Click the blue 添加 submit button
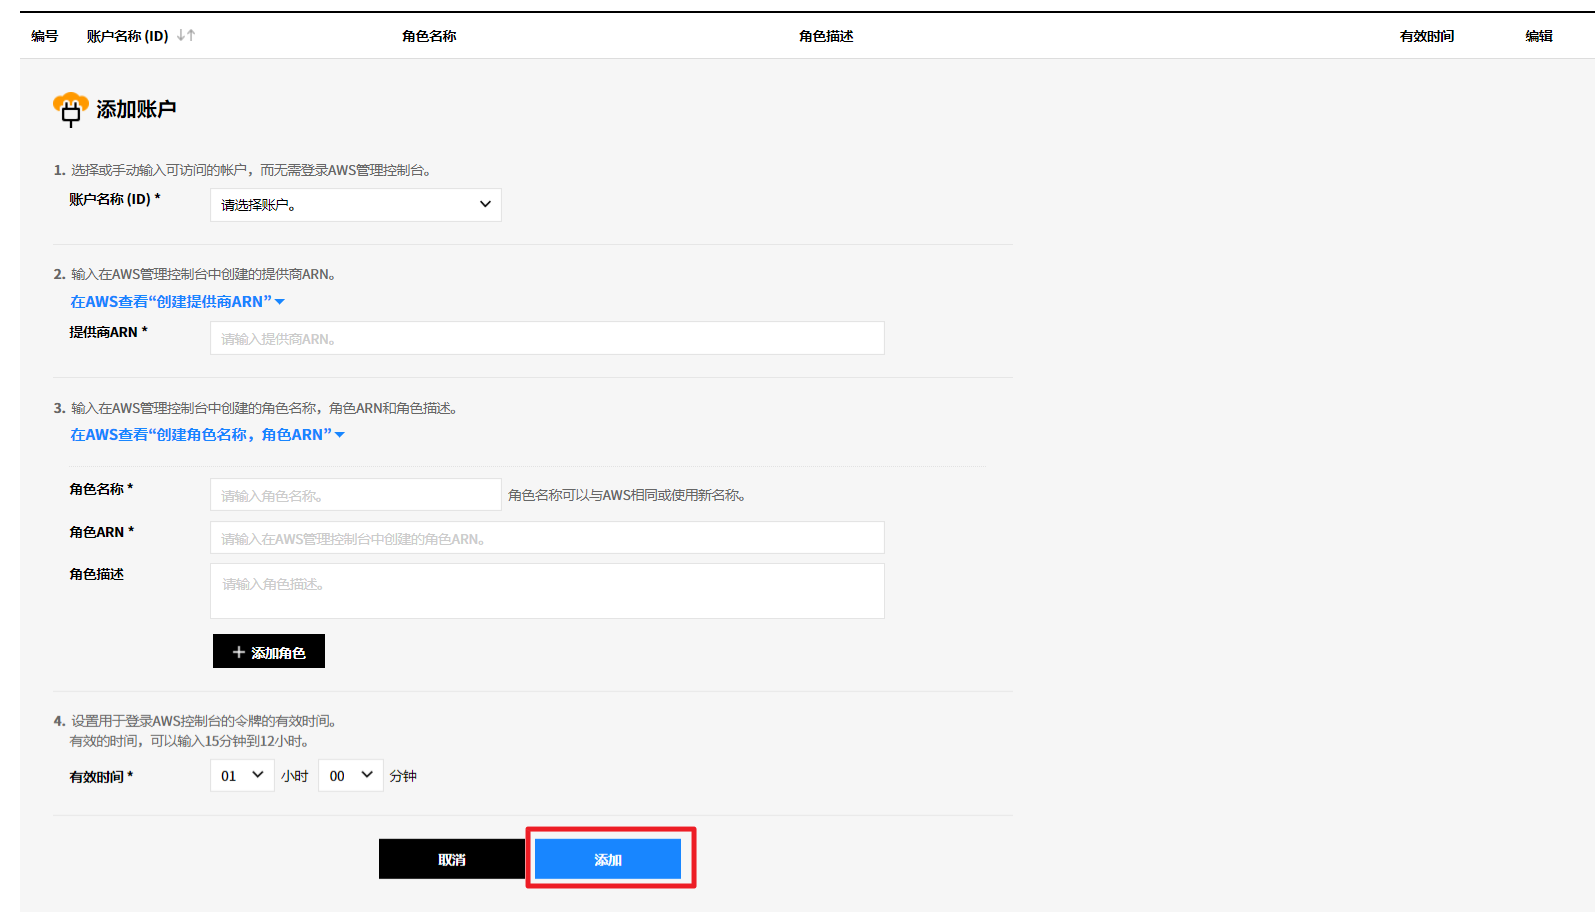1596x912 pixels. point(608,859)
